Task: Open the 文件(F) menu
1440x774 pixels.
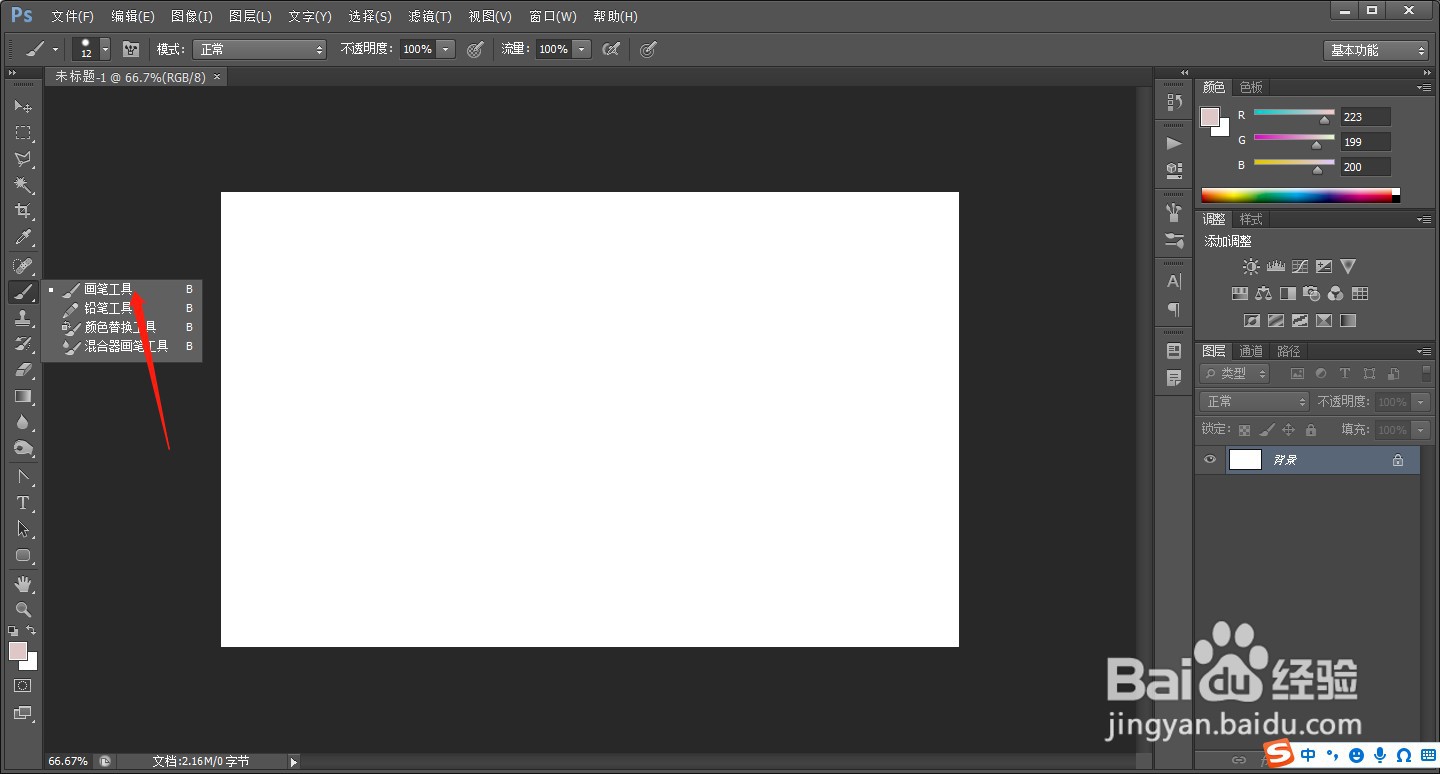Action: coord(72,17)
